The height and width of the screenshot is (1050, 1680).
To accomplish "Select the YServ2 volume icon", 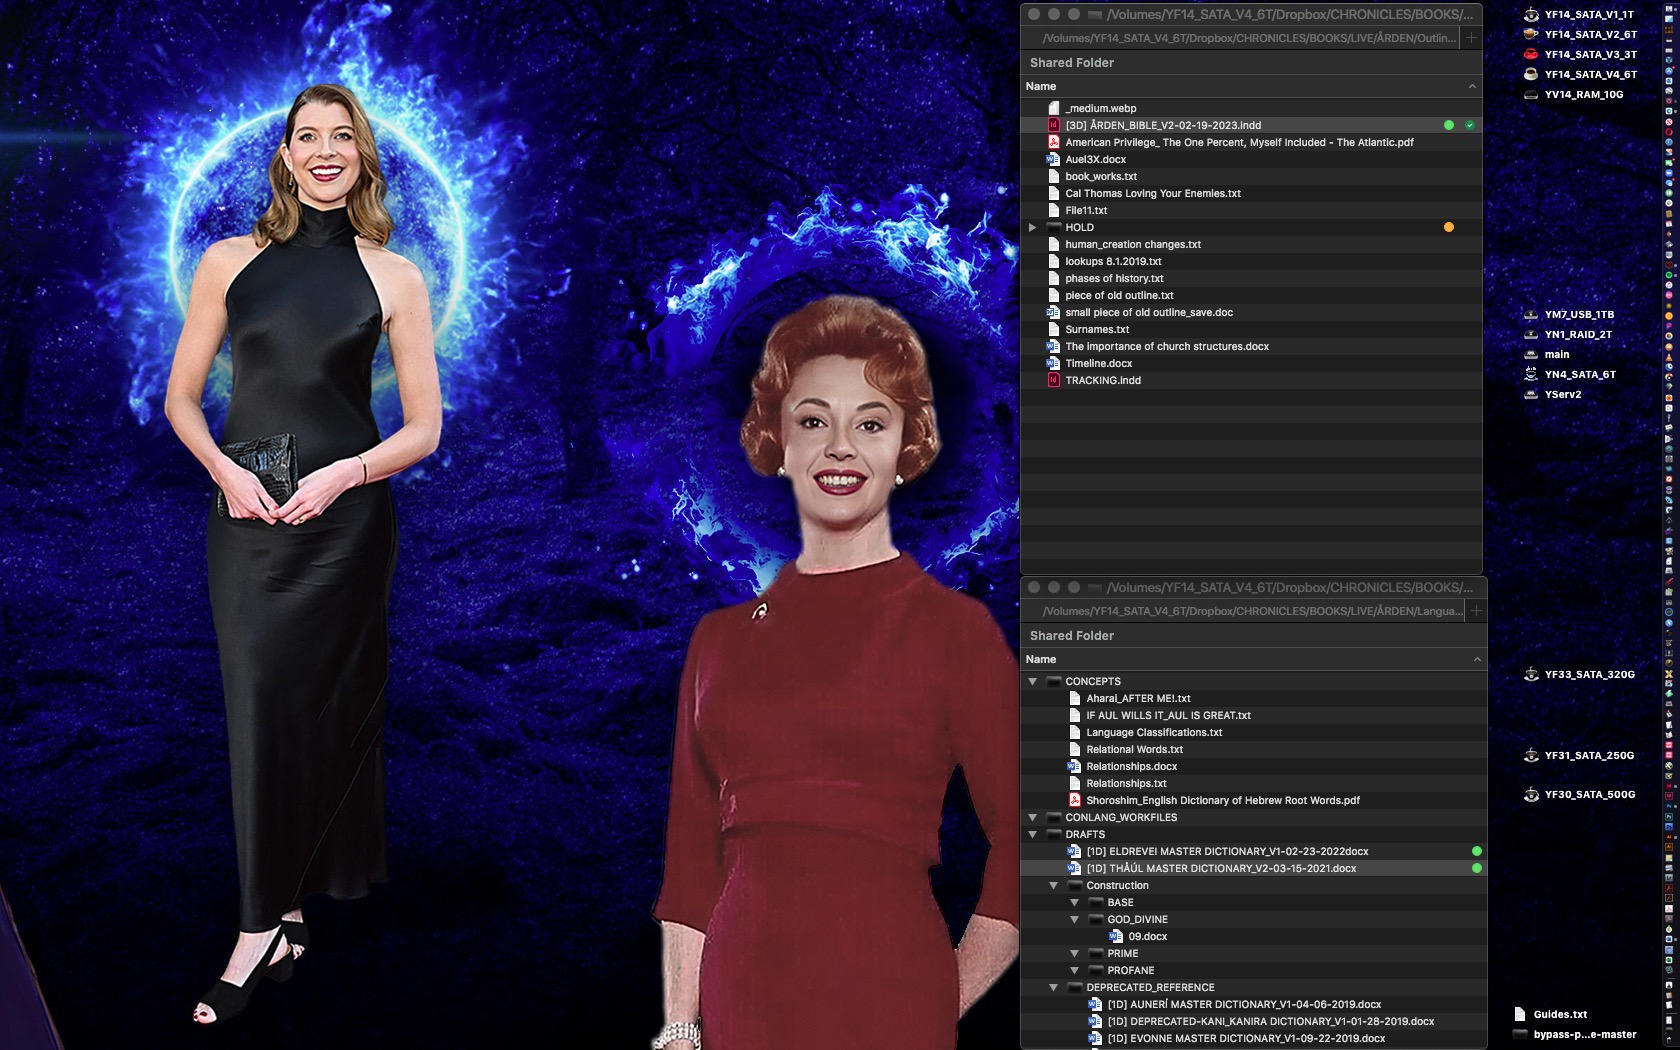I will pos(1531,394).
